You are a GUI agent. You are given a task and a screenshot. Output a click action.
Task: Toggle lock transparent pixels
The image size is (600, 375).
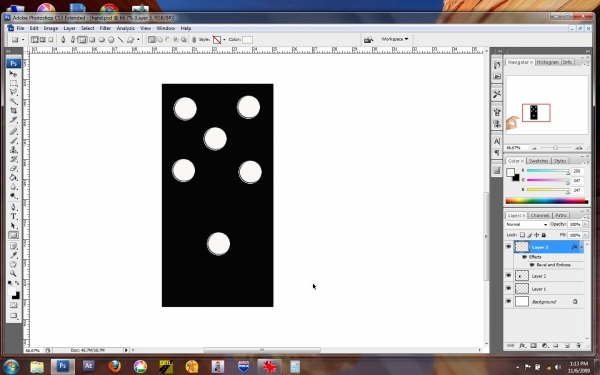click(522, 235)
